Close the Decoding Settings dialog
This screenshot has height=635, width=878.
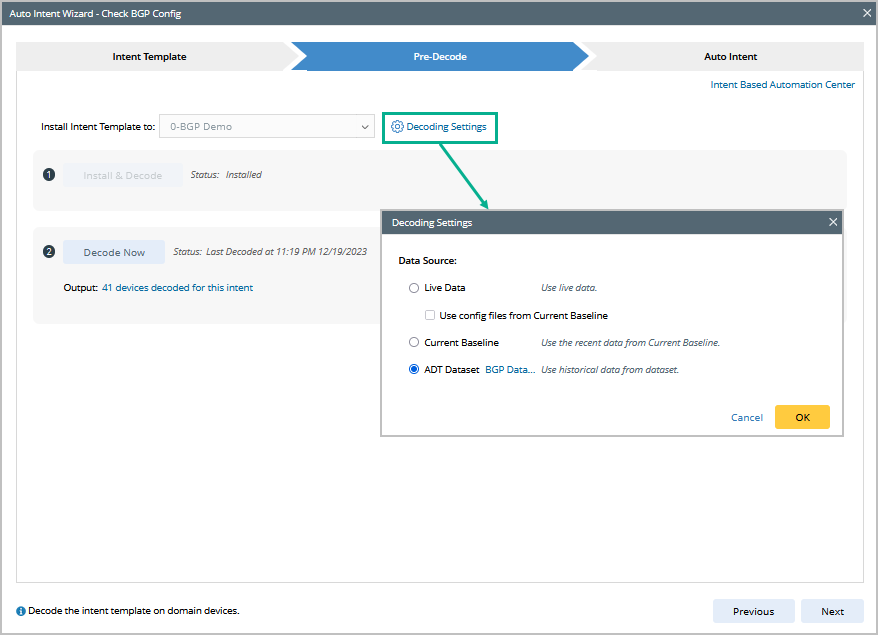[x=833, y=222]
